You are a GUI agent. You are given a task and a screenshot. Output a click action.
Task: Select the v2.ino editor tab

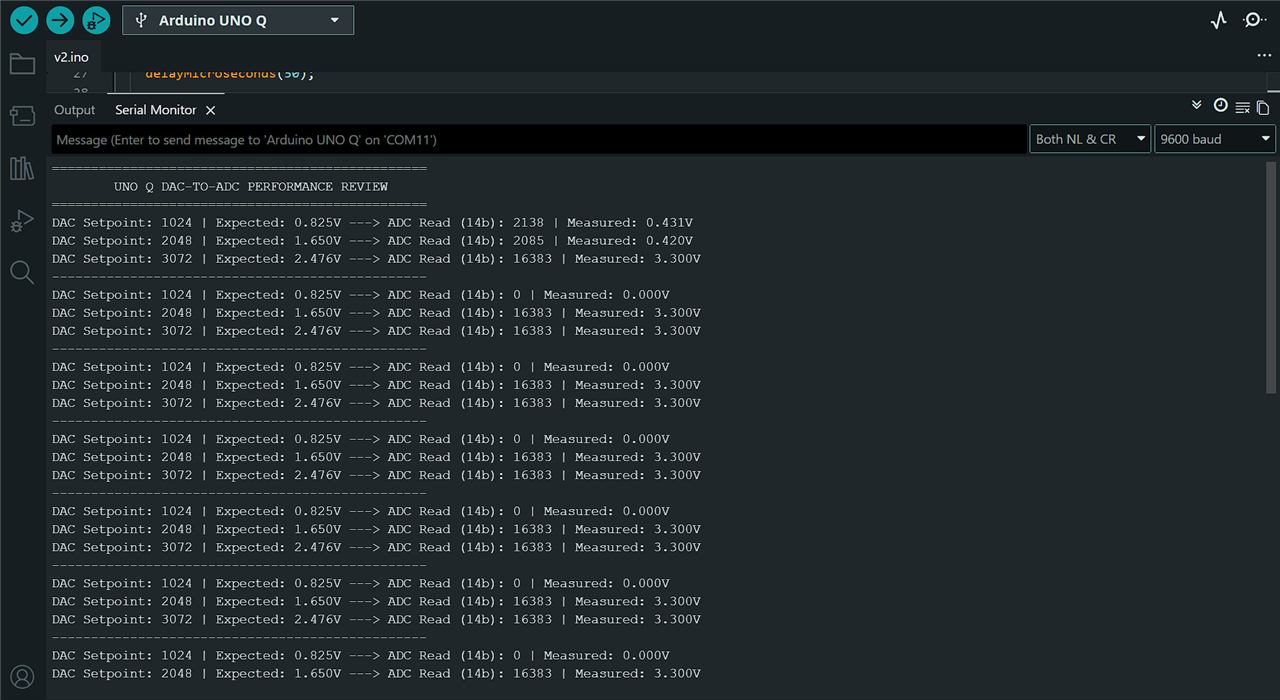click(x=71, y=57)
